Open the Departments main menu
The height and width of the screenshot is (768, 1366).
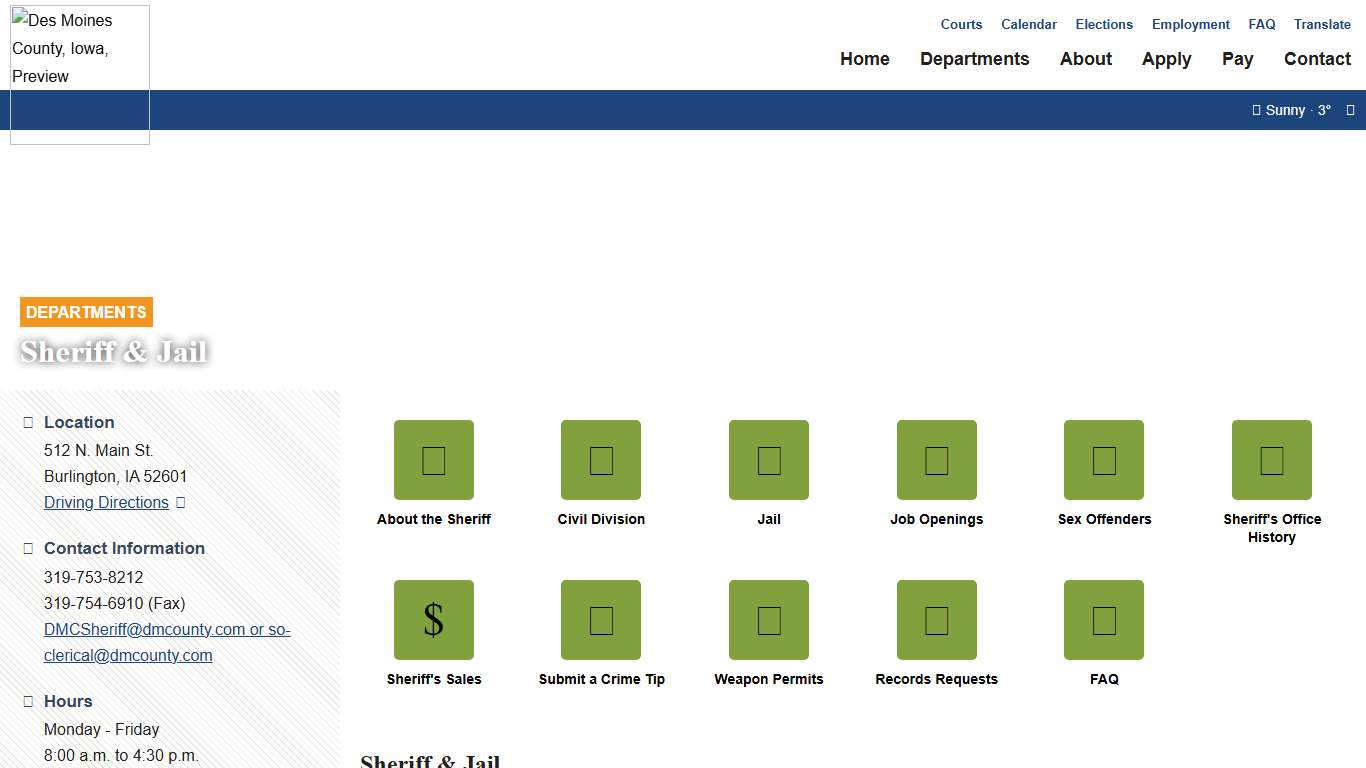pos(974,59)
